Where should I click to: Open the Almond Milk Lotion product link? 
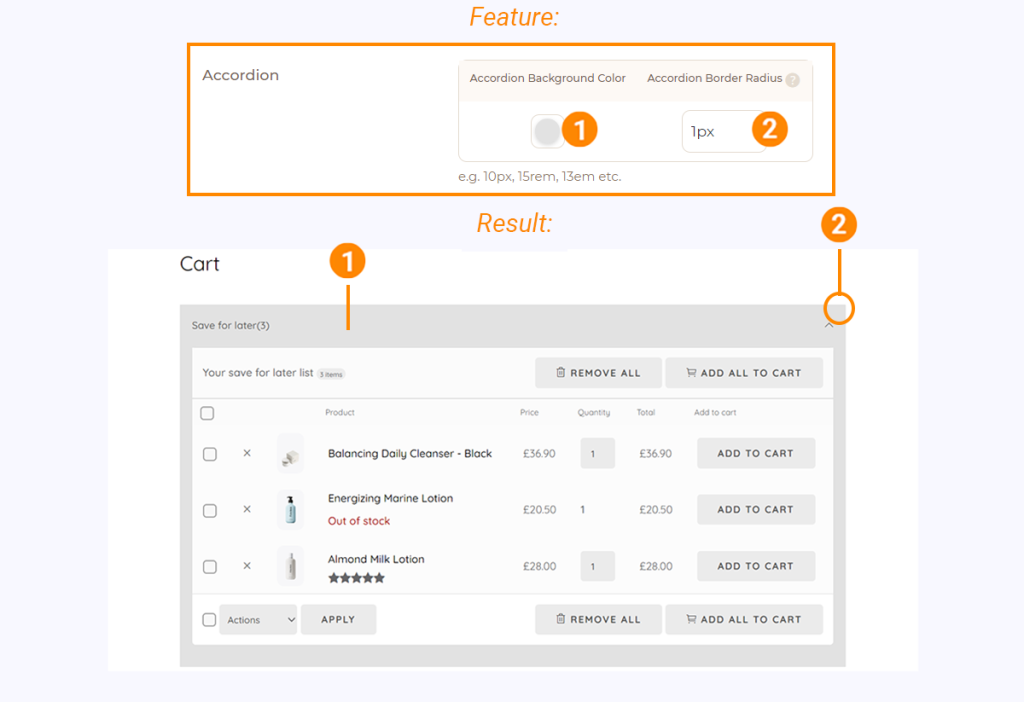[x=376, y=559]
